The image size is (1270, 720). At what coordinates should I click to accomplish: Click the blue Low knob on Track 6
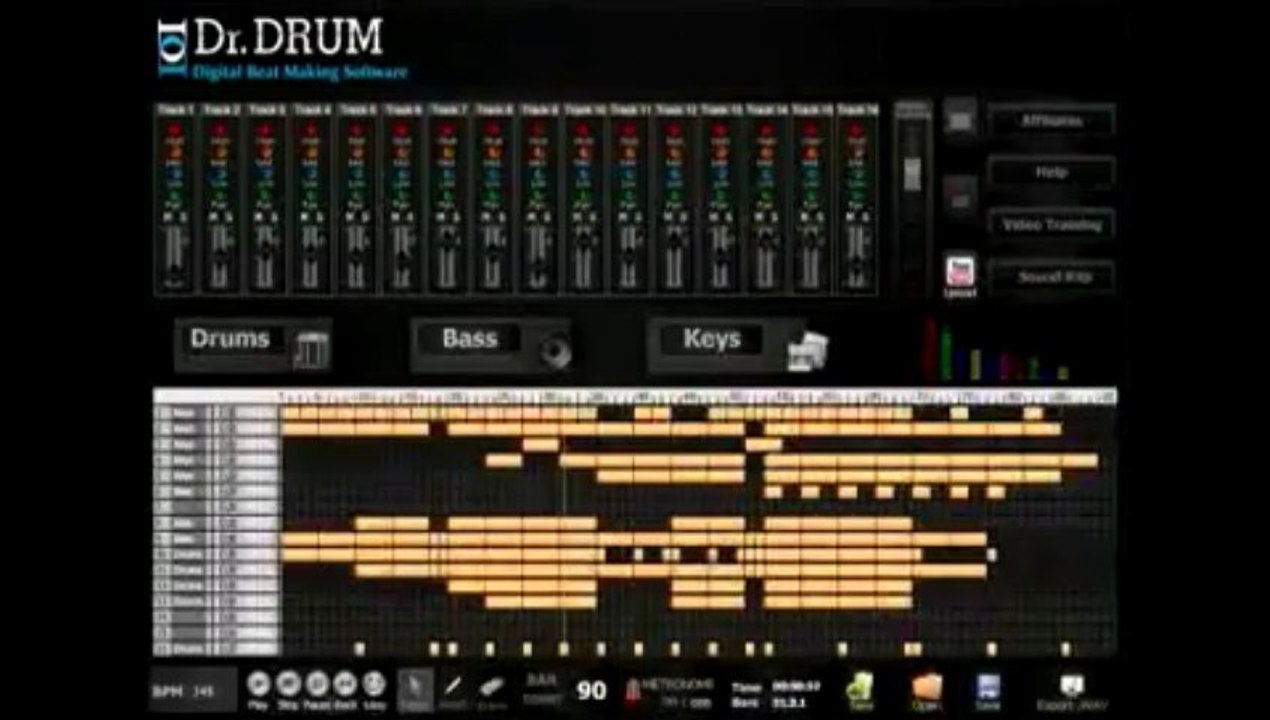click(403, 173)
